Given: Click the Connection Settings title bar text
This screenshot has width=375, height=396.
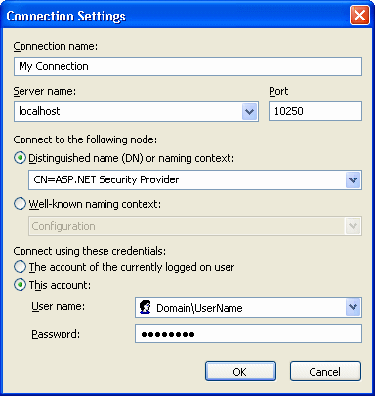Looking at the screenshot, I should (x=66, y=16).
